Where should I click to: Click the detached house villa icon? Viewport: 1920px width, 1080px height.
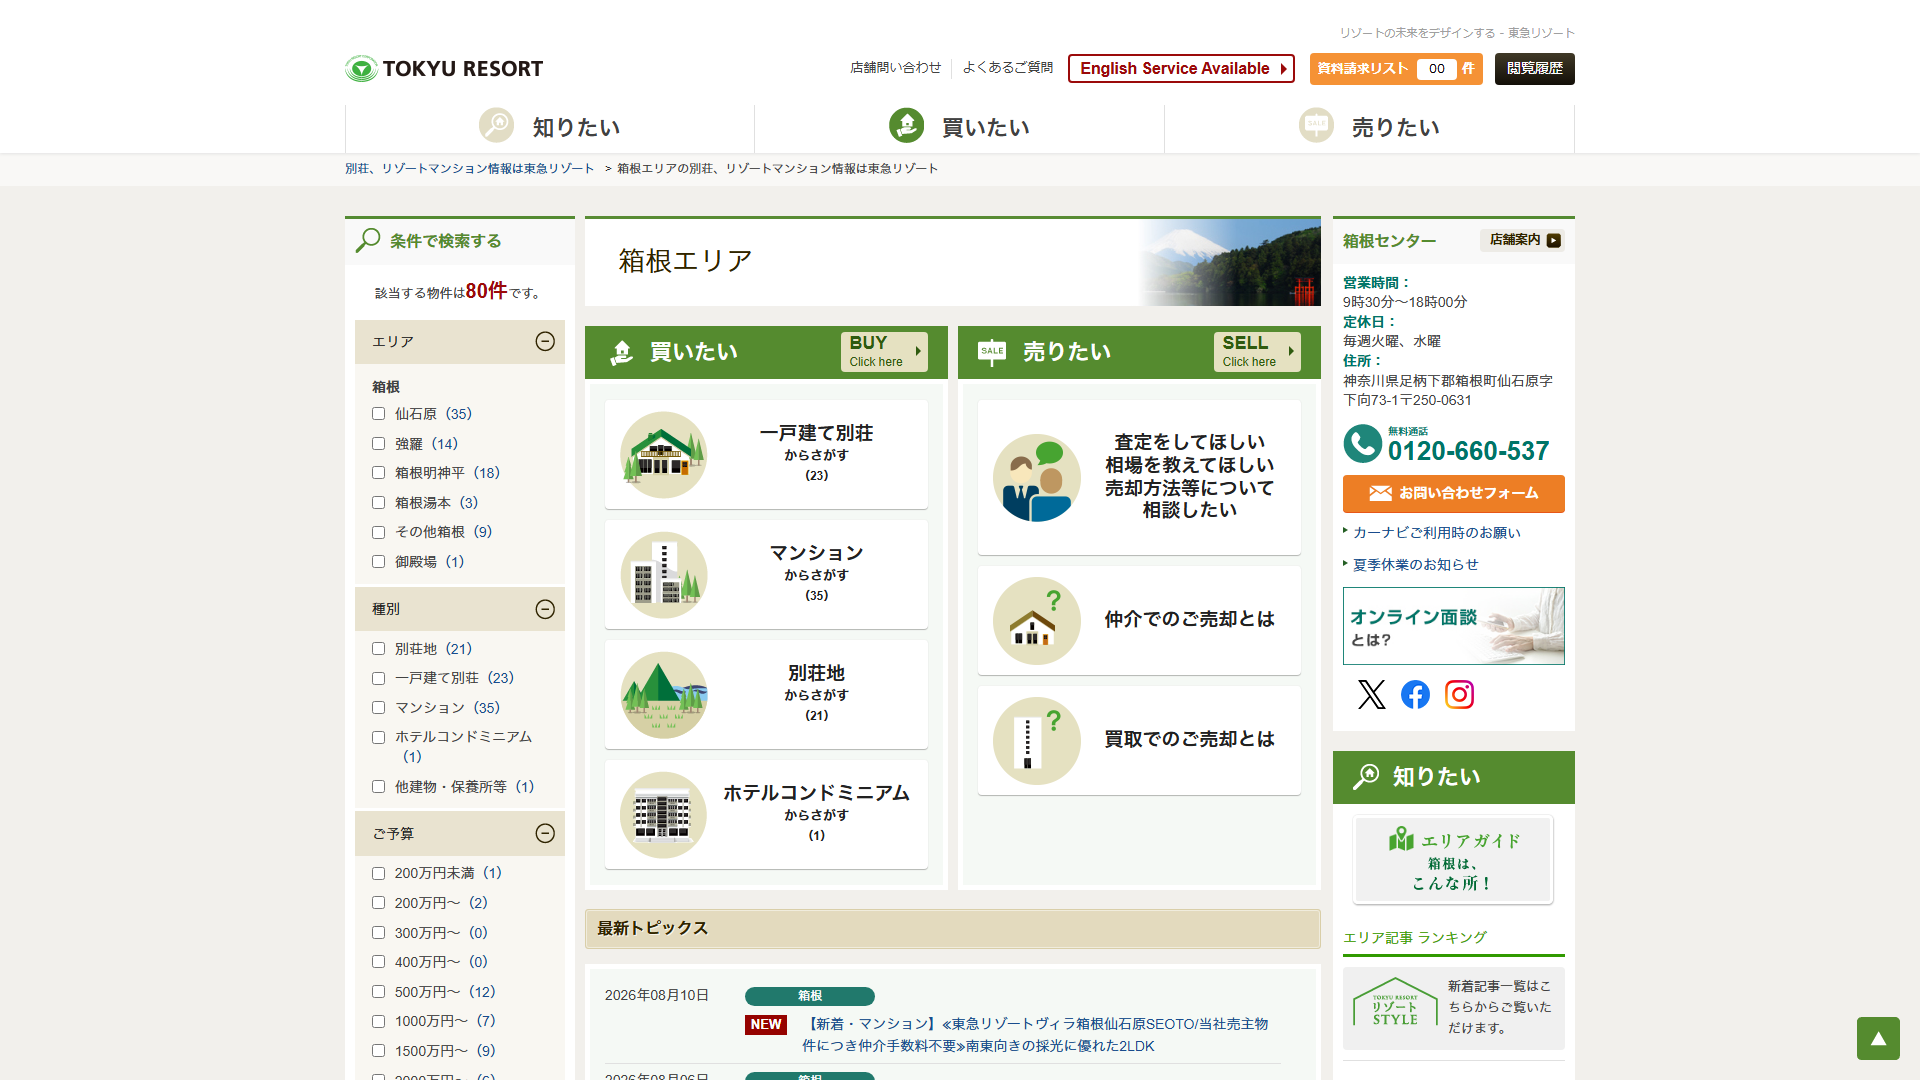(x=663, y=455)
